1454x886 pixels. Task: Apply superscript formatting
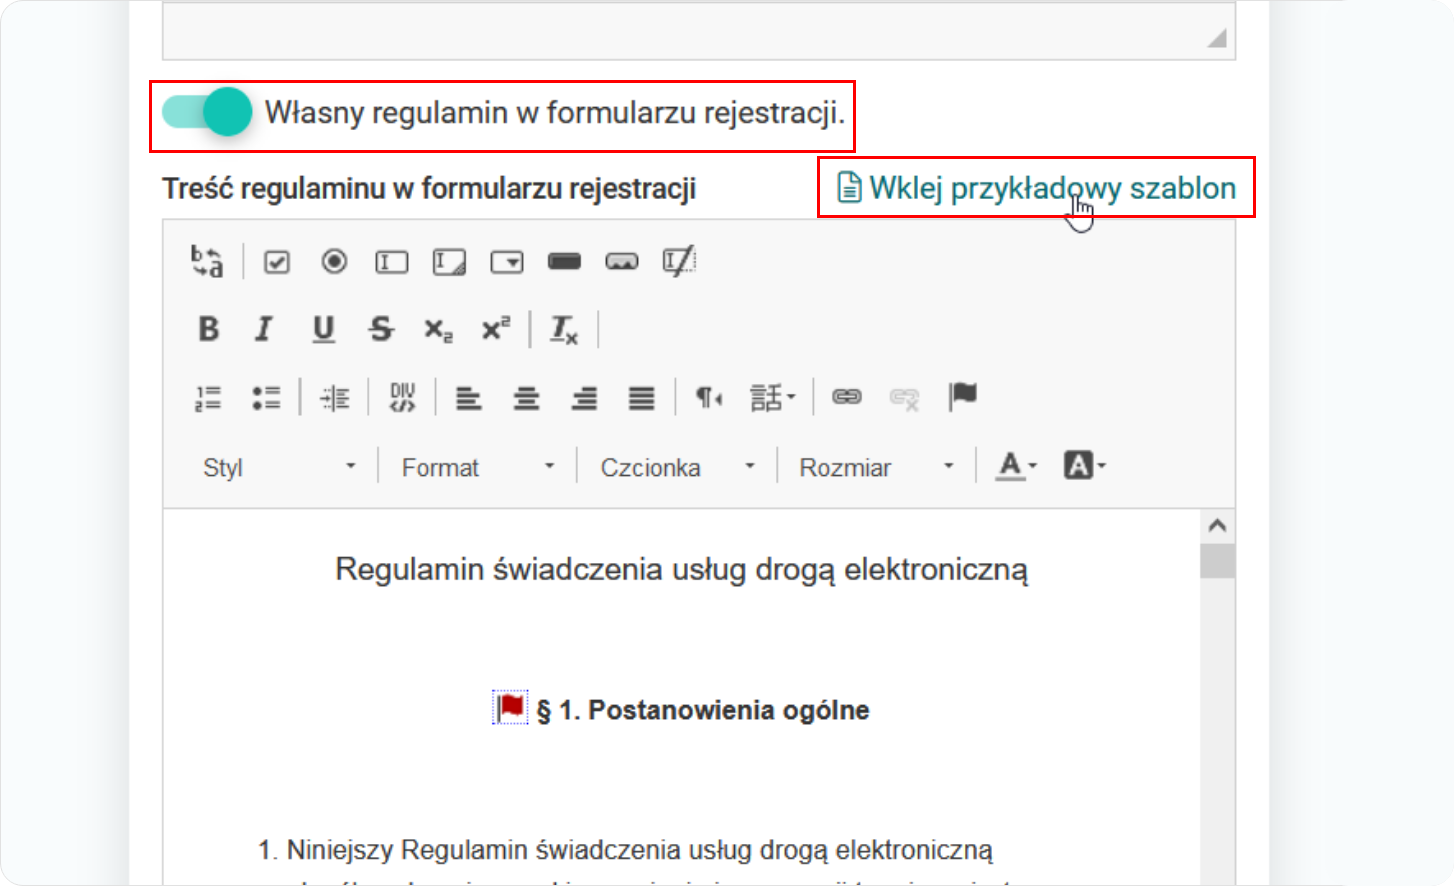(x=496, y=329)
